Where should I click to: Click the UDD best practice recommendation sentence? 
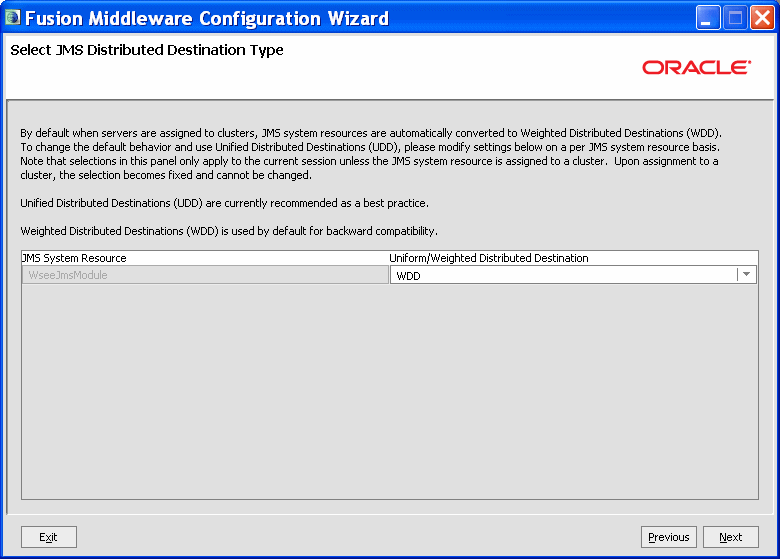tap(224, 203)
